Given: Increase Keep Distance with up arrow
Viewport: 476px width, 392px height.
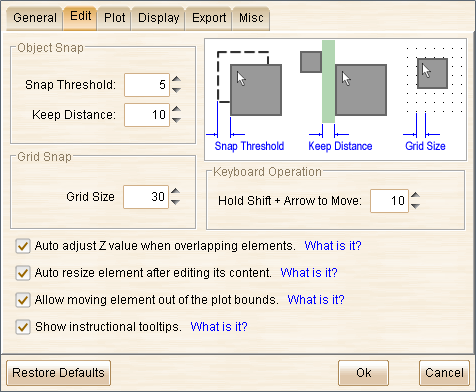Looking at the screenshot, I should 176,109.
